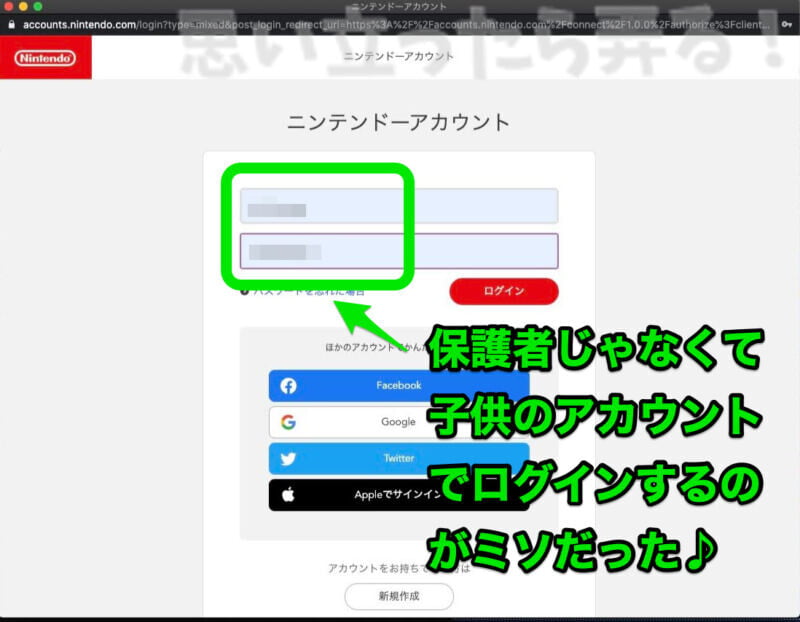Click the header ニンテンドーアカウント text
This screenshot has width=800, height=622.
pos(398,56)
